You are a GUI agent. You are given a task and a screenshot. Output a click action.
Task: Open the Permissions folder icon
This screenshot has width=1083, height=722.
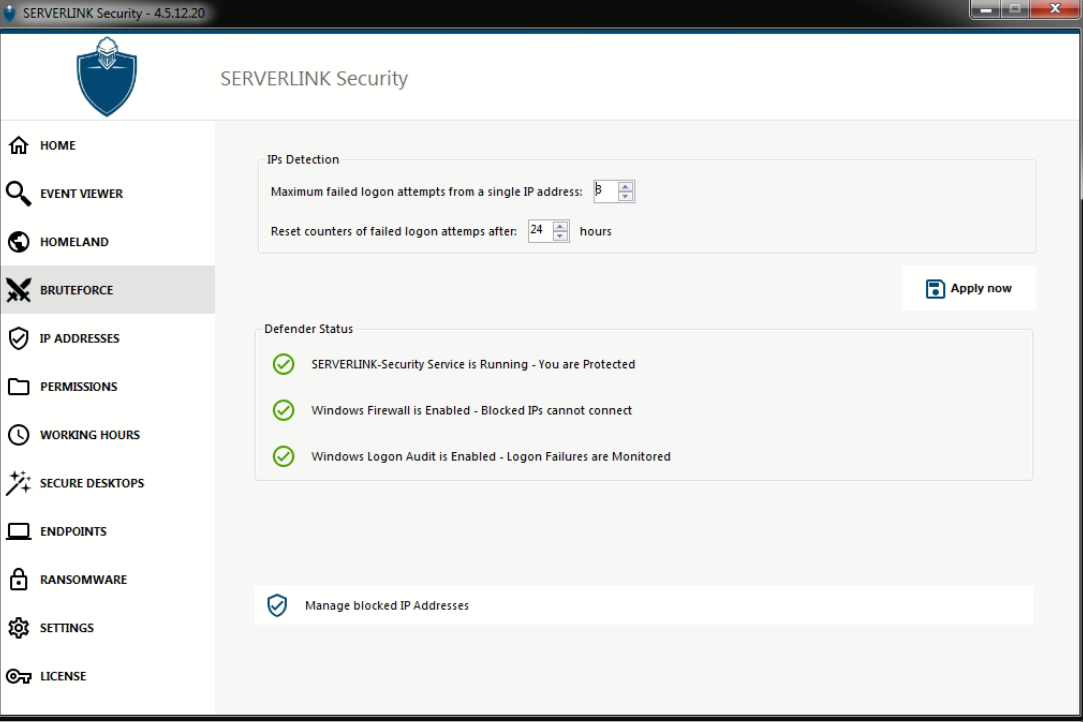click(x=18, y=387)
